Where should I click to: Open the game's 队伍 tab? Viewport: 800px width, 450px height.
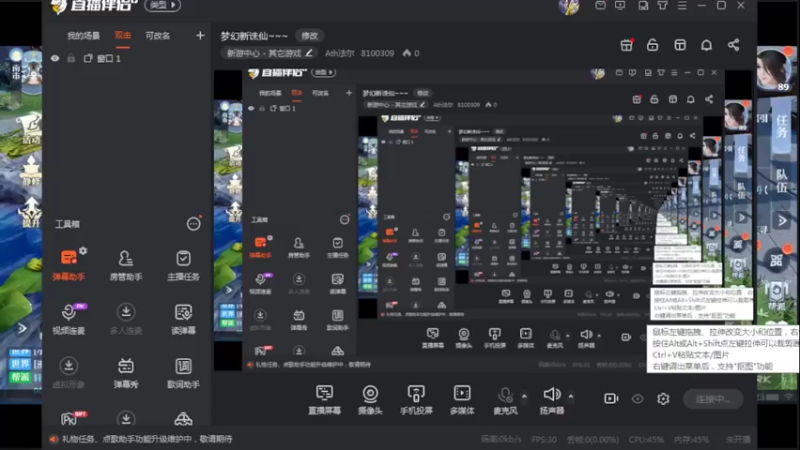click(x=782, y=181)
